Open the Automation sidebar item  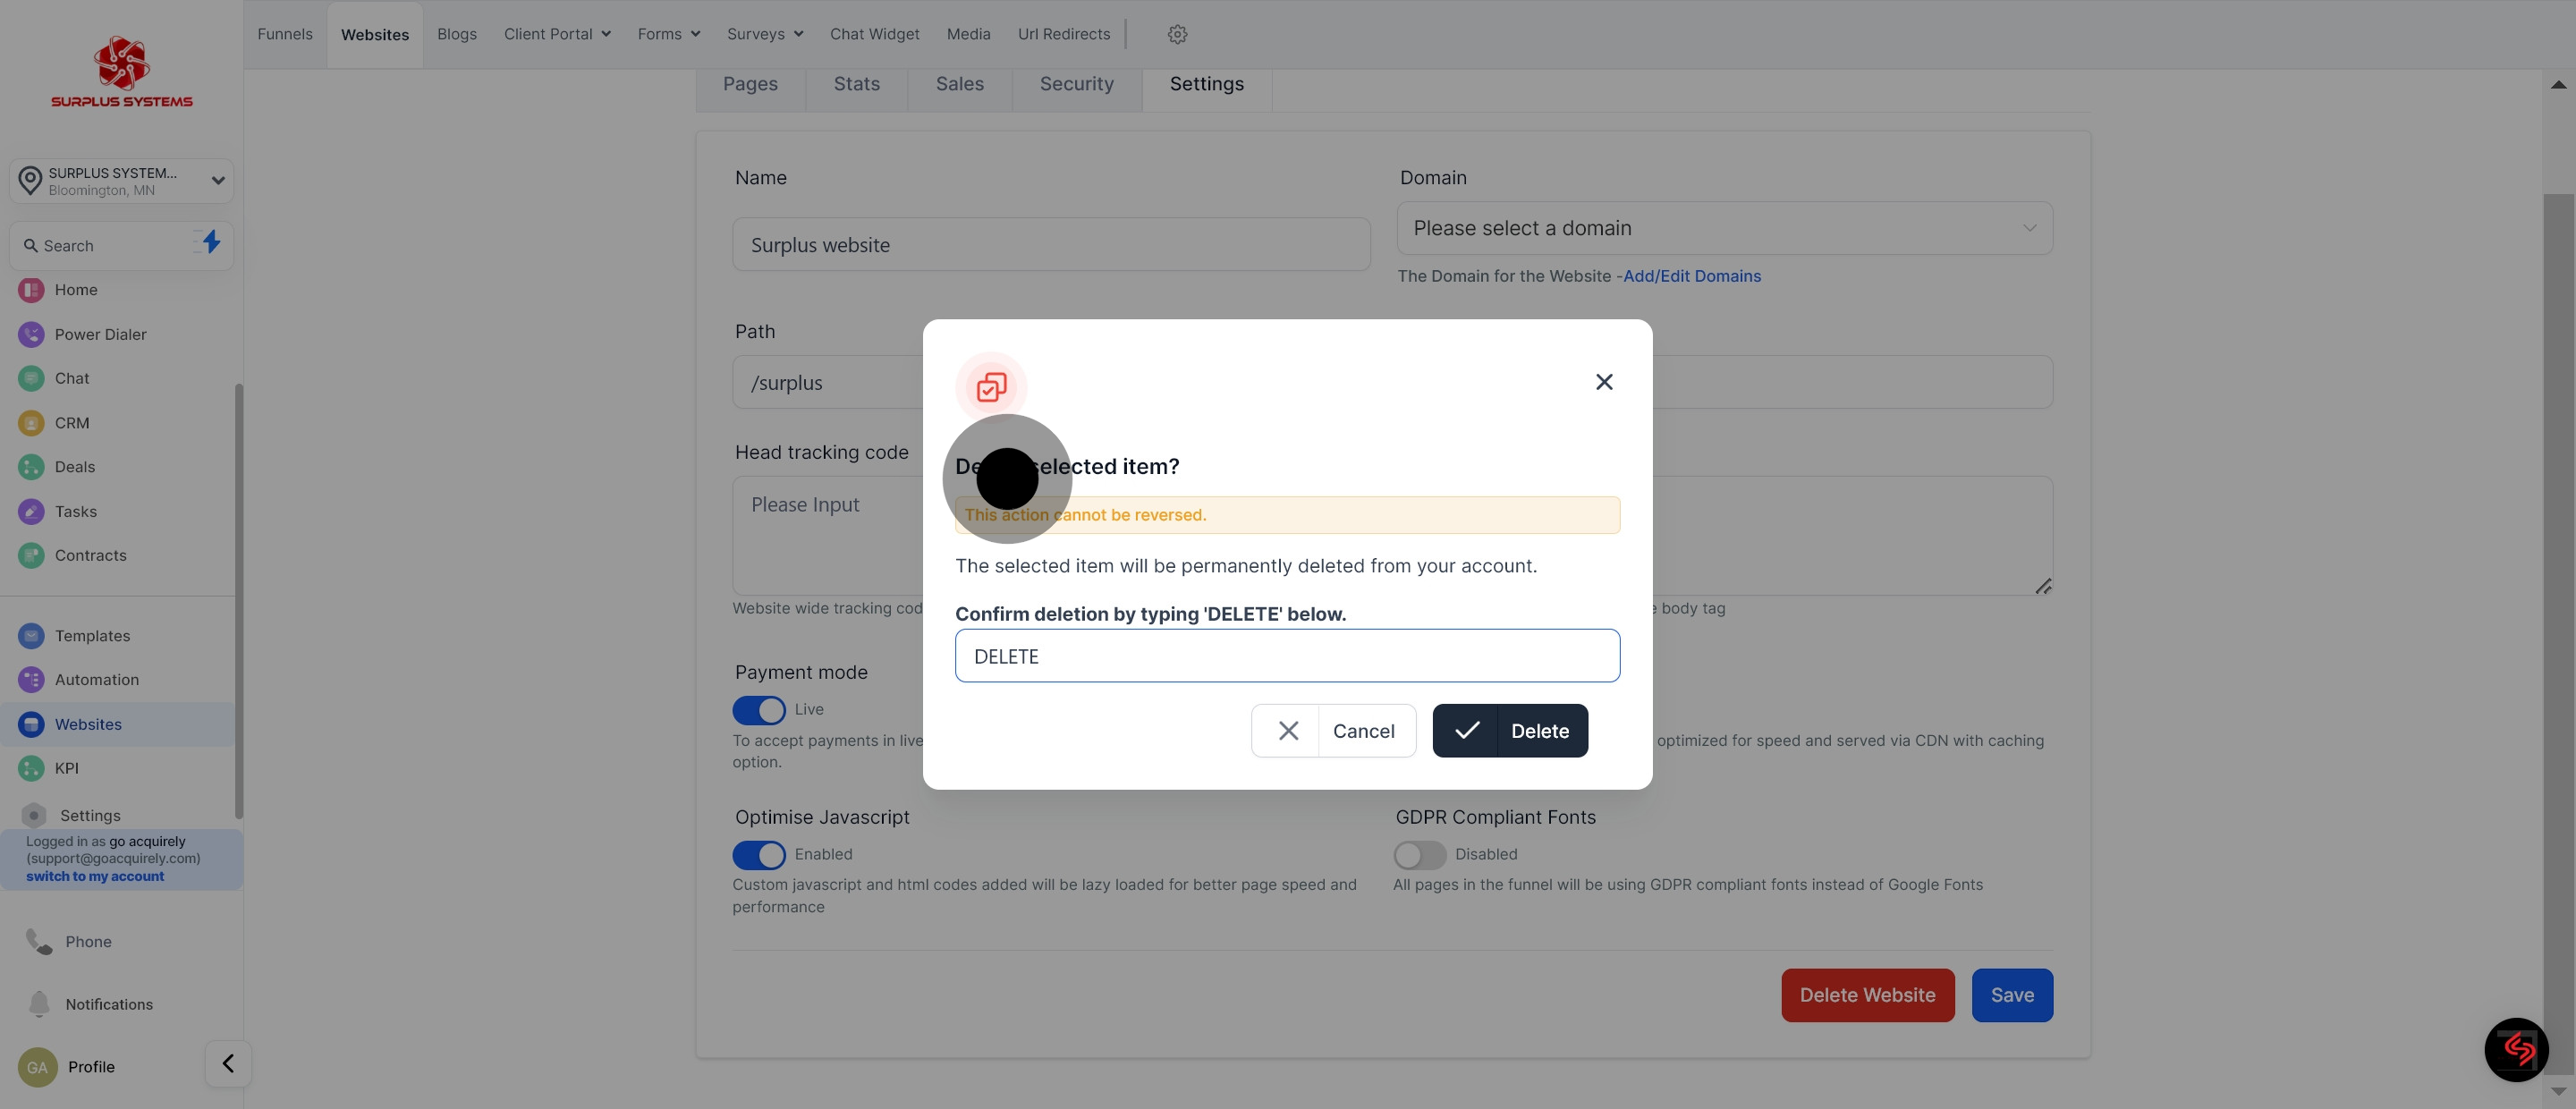pos(96,679)
